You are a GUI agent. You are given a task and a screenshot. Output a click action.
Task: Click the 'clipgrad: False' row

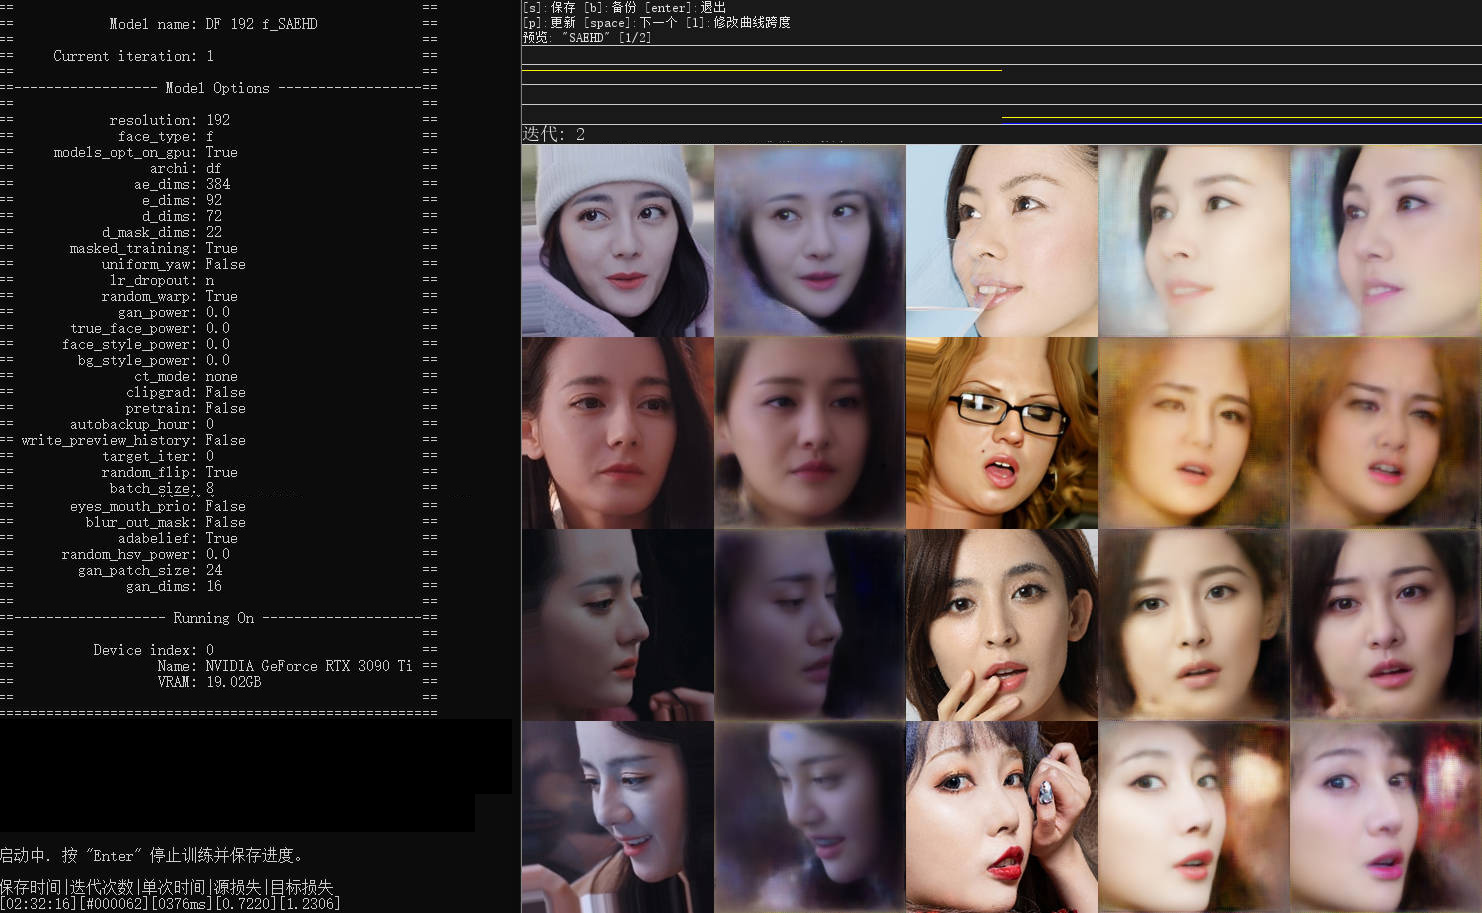tap(185, 392)
